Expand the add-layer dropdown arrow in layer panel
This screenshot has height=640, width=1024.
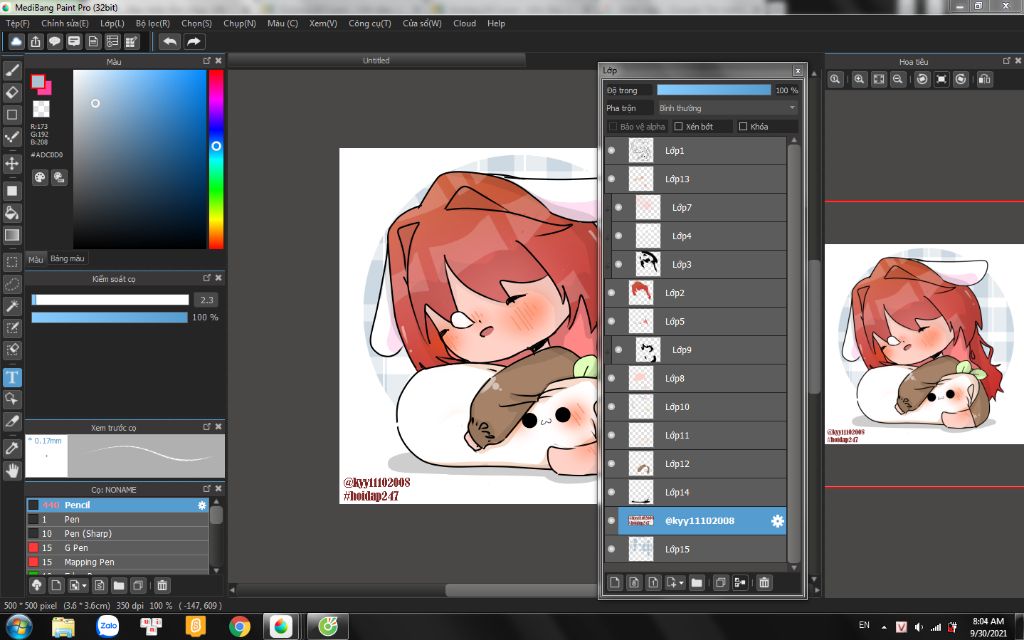[x=681, y=583]
